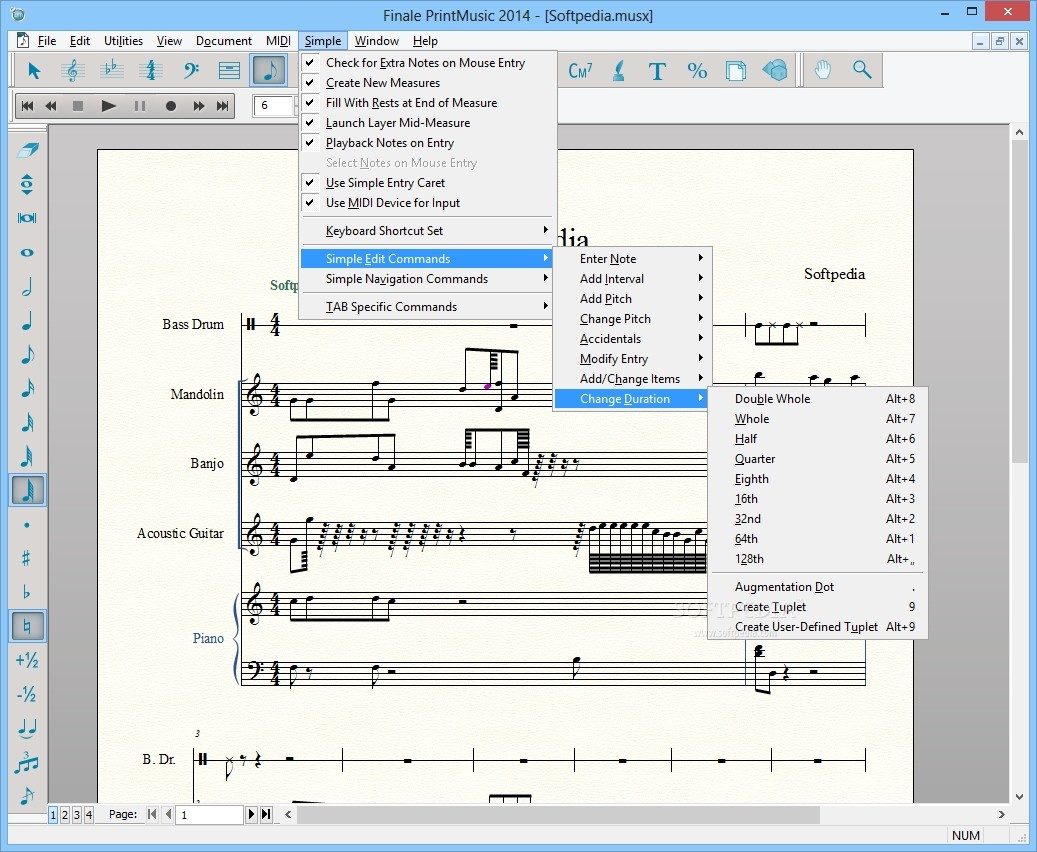Go to page 2 tab
Image resolution: width=1037 pixels, height=852 pixels.
point(65,815)
